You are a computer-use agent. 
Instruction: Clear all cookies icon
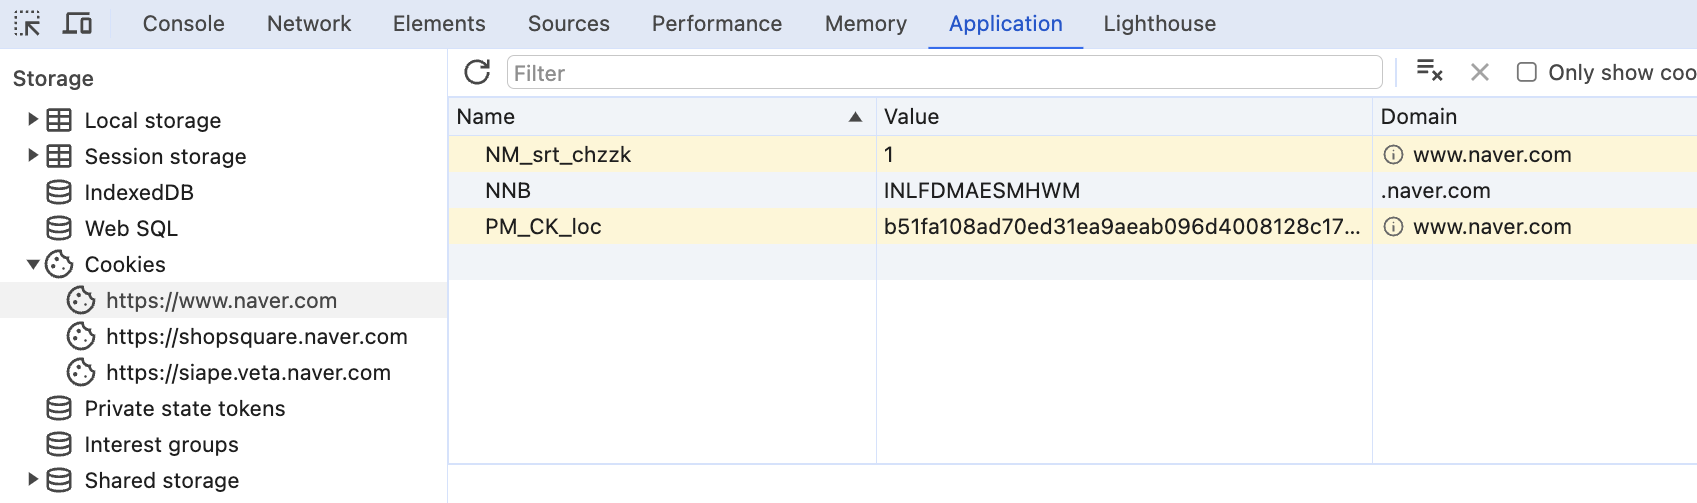[1429, 71]
